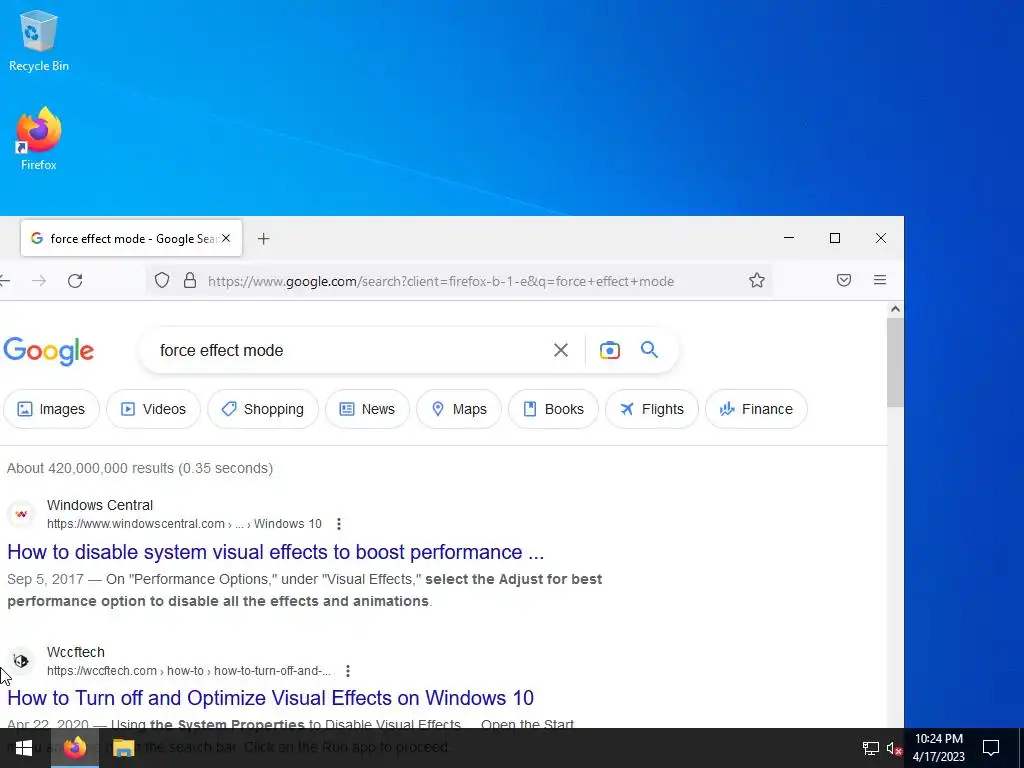
Task: Open the Firefox hamburger menu
Action: pos(880,280)
